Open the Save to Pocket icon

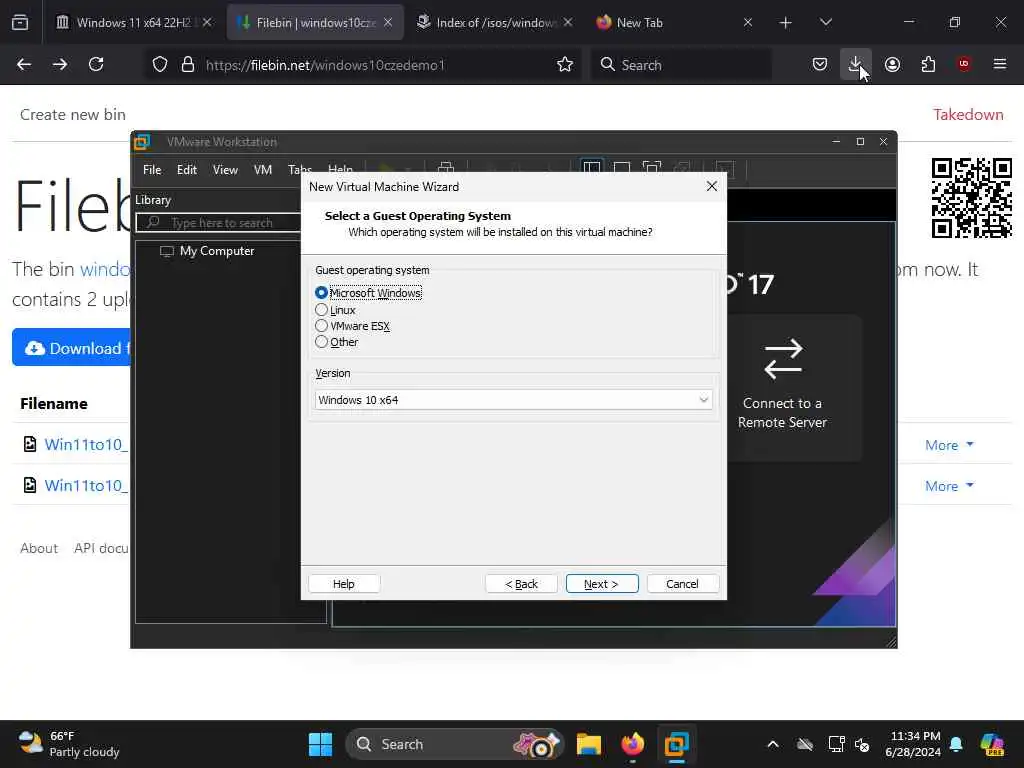point(820,64)
